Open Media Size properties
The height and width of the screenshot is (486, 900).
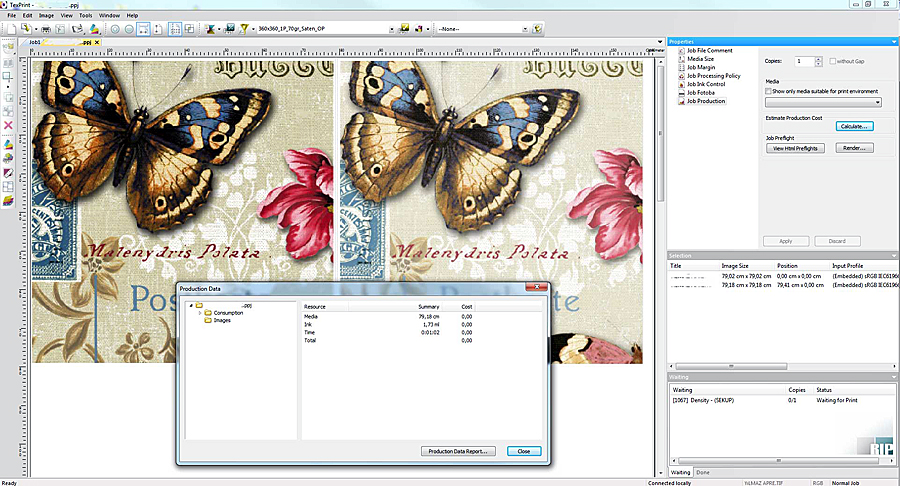click(700, 59)
